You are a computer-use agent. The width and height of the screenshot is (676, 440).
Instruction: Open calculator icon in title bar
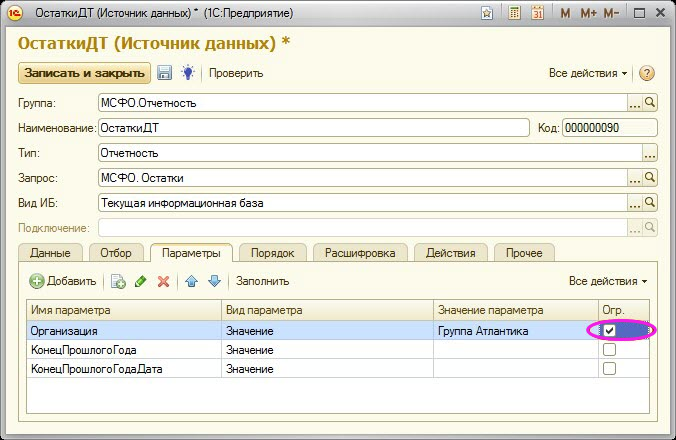514,14
